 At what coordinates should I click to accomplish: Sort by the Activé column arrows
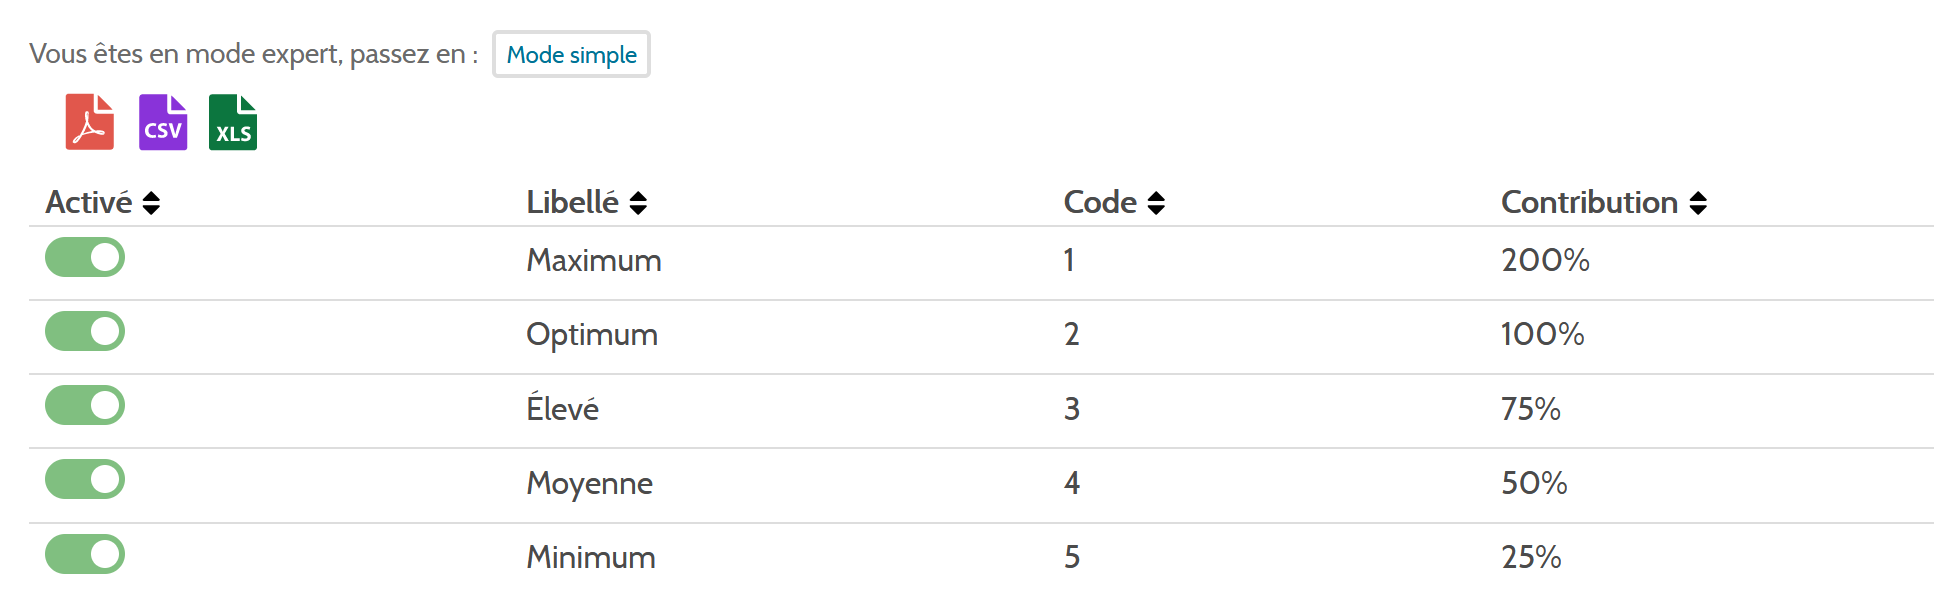tap(151, 203)
